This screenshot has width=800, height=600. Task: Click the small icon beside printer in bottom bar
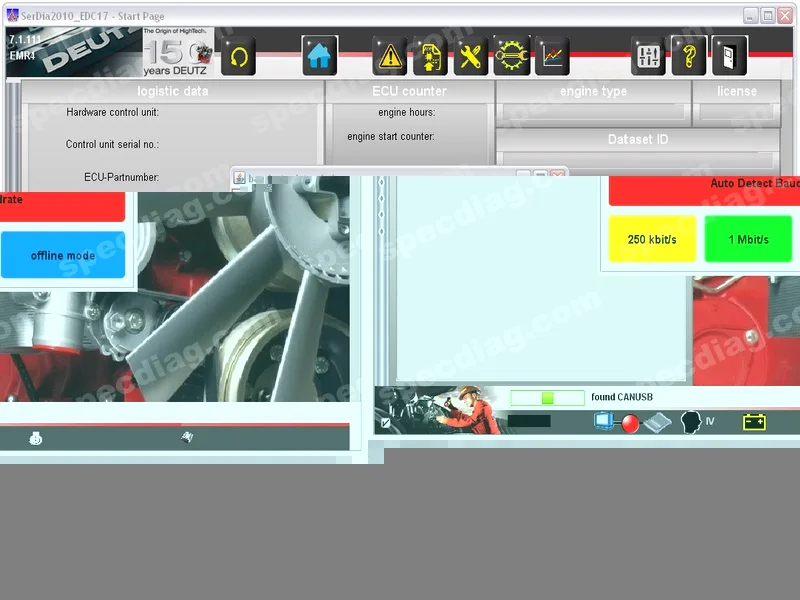pyautogui.click(x=187, y=437)
